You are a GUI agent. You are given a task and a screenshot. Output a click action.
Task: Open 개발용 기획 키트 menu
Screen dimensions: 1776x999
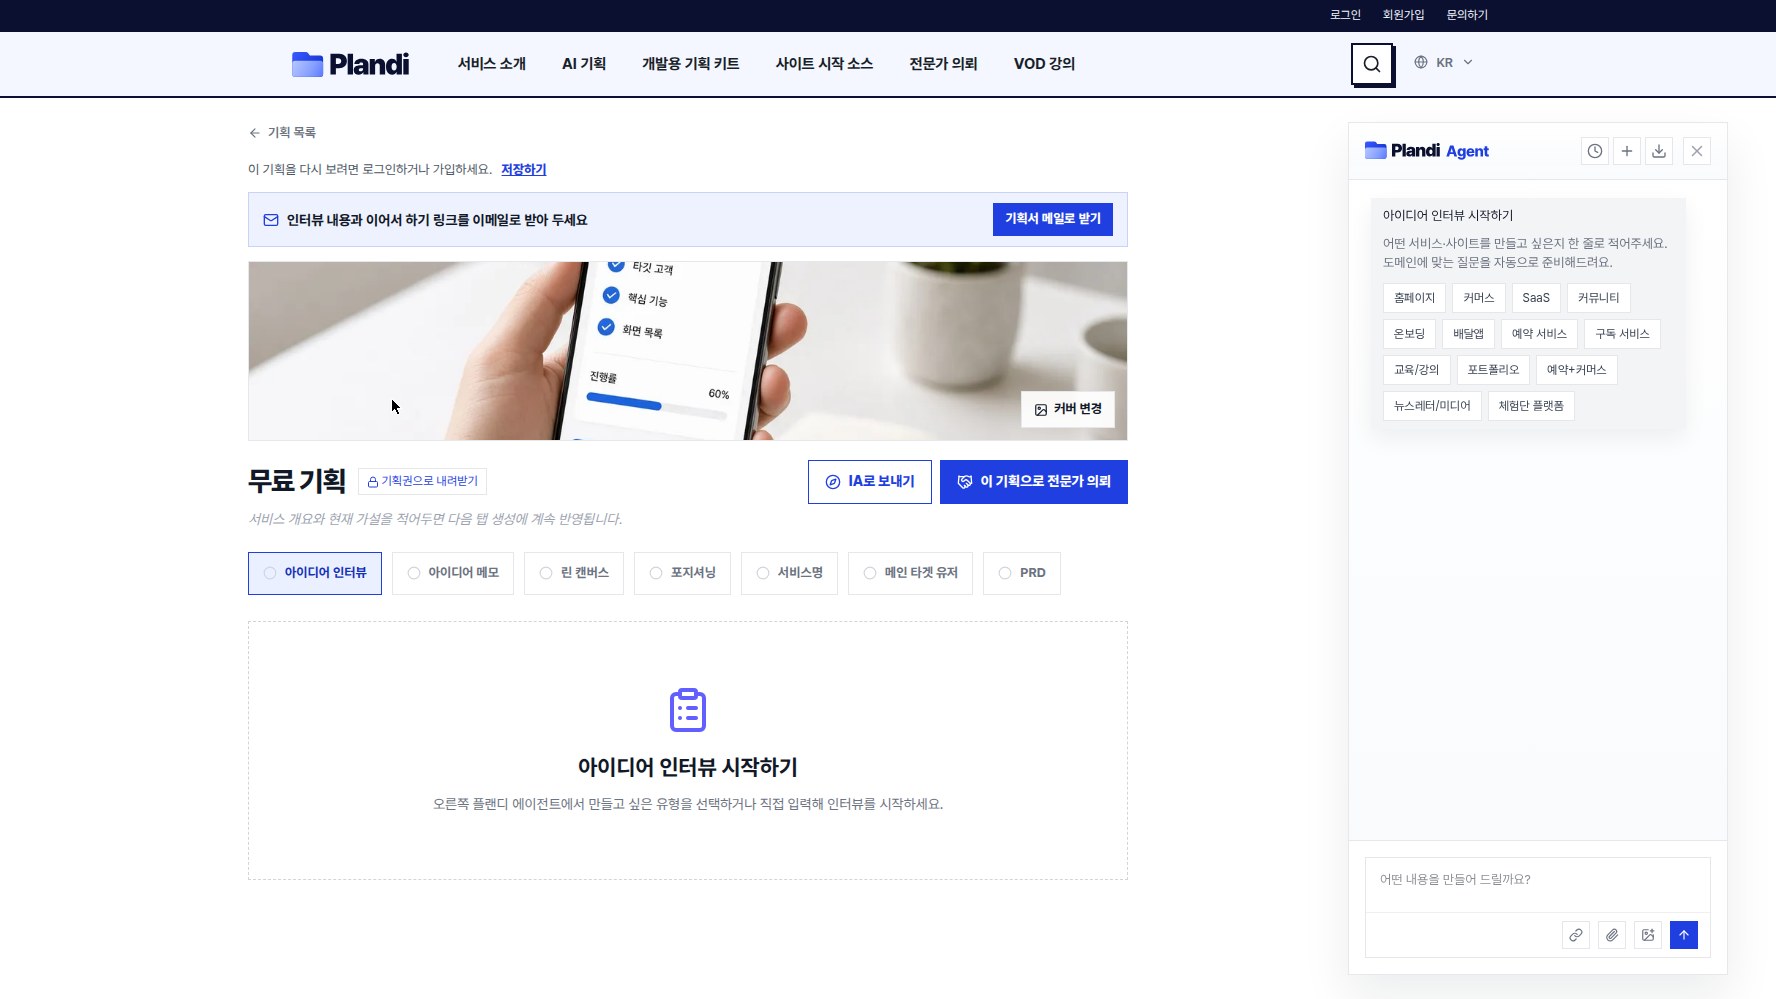(x=691, y=64)
